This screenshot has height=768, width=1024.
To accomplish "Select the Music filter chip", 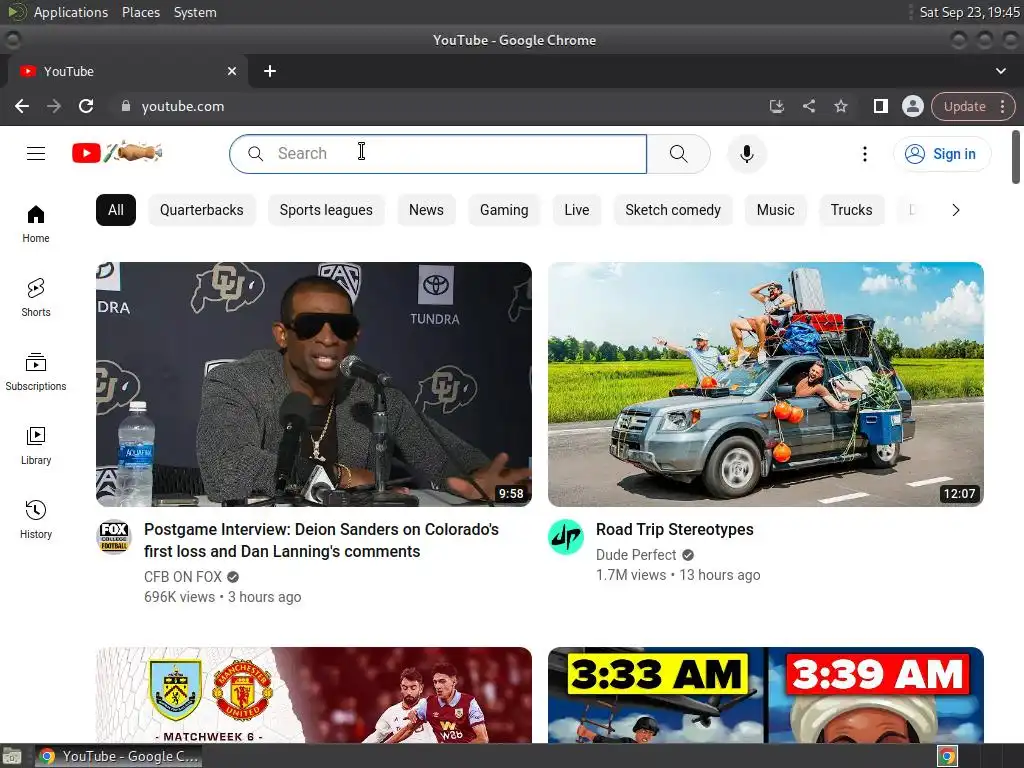I will click(775, 210).
